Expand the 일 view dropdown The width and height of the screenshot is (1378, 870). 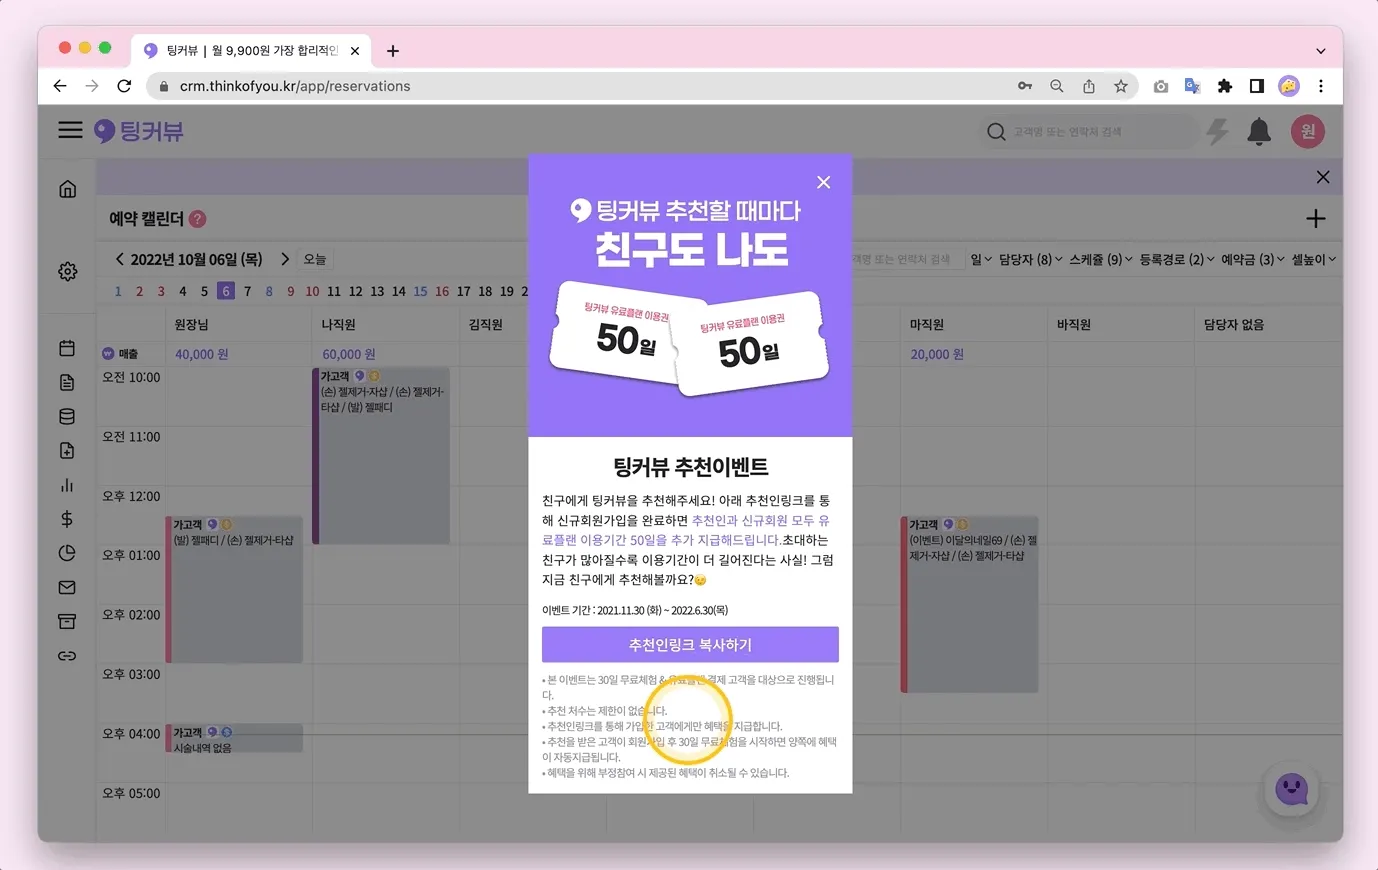tap(981, 259)
